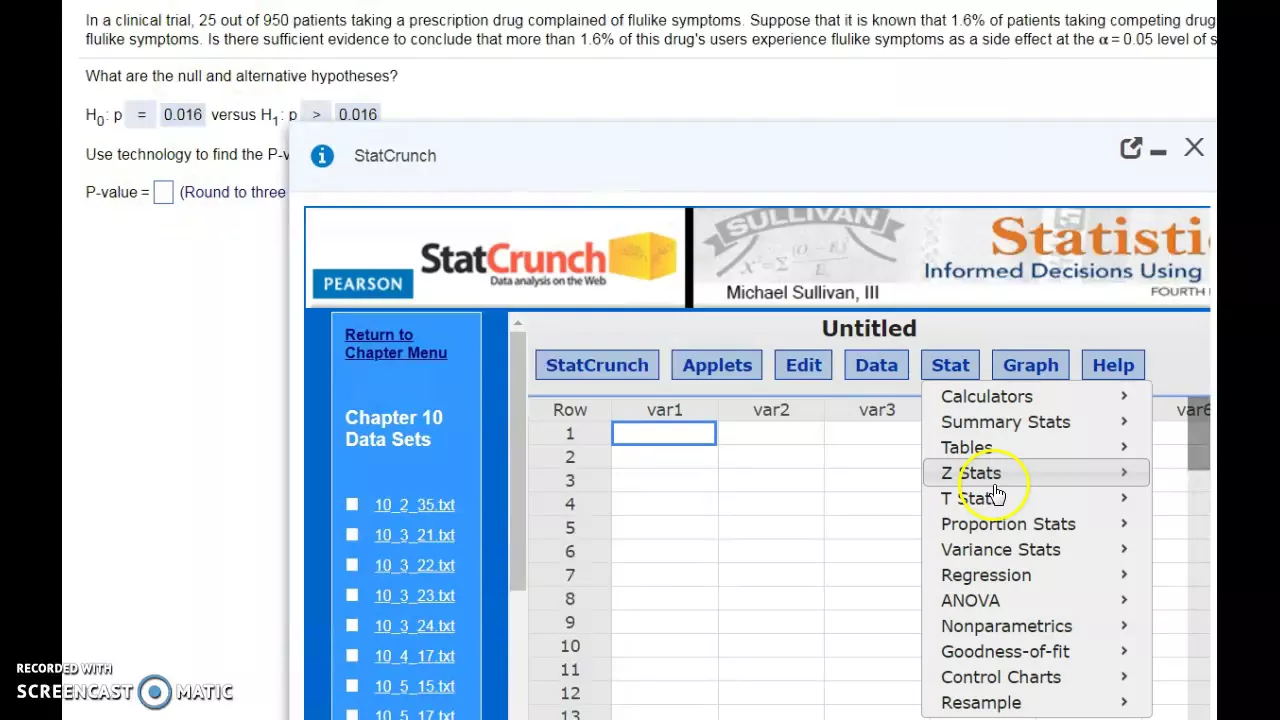Open the Edit menu button

803,365
